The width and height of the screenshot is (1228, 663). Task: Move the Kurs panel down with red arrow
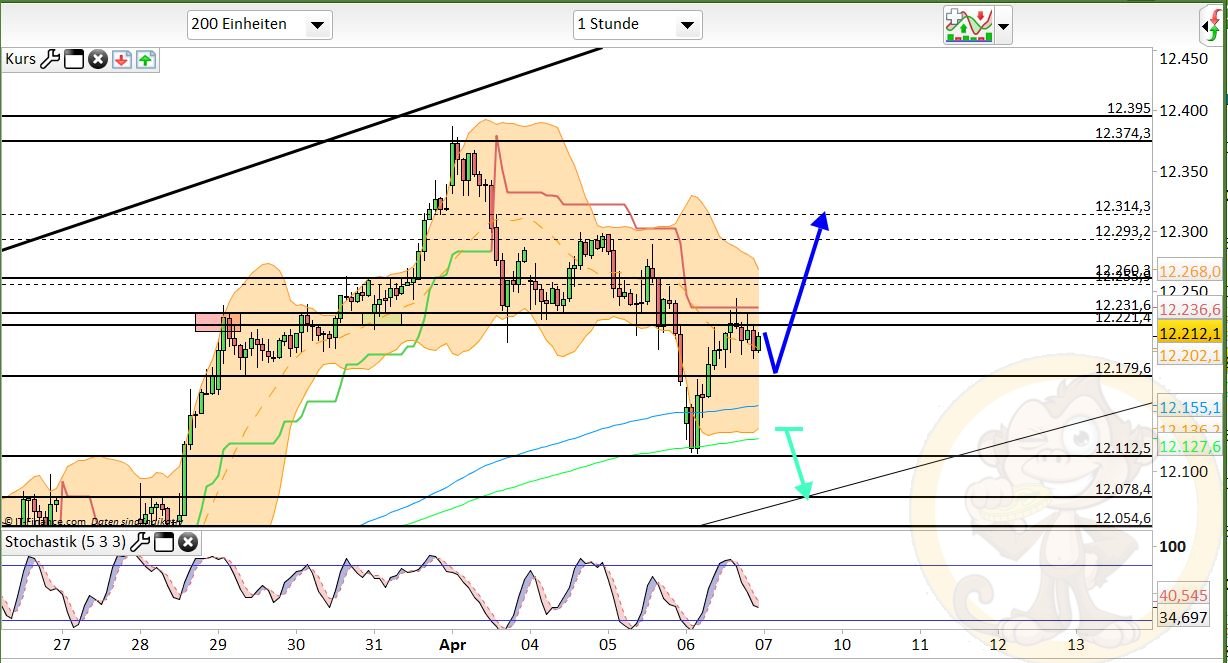click(121, 60)
